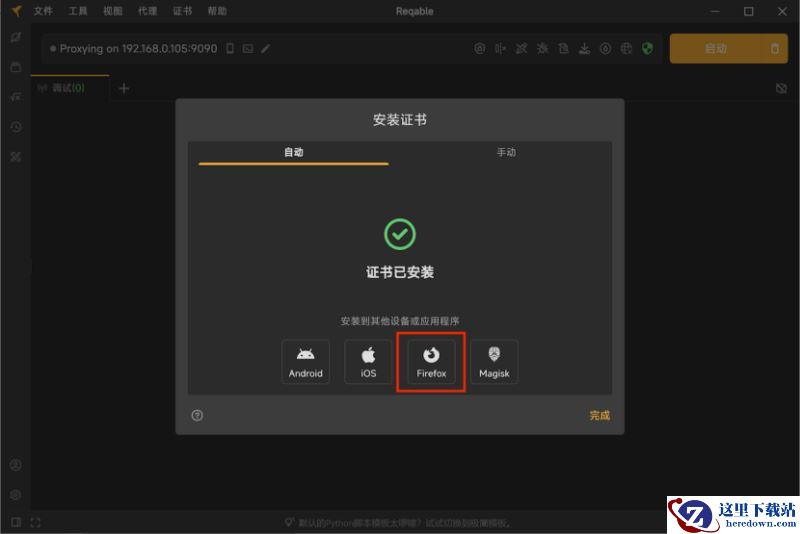Click the help question mark icon in dialog
The width and height of the screenshot is (800, 534).
197,415
